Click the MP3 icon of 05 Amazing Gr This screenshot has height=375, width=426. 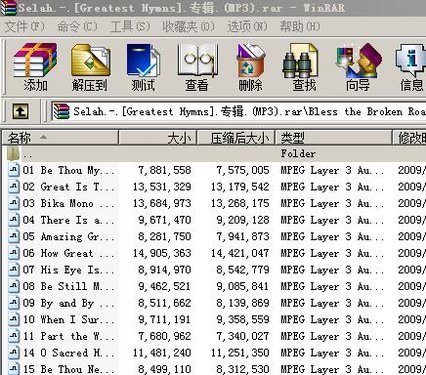coord(14,236)
